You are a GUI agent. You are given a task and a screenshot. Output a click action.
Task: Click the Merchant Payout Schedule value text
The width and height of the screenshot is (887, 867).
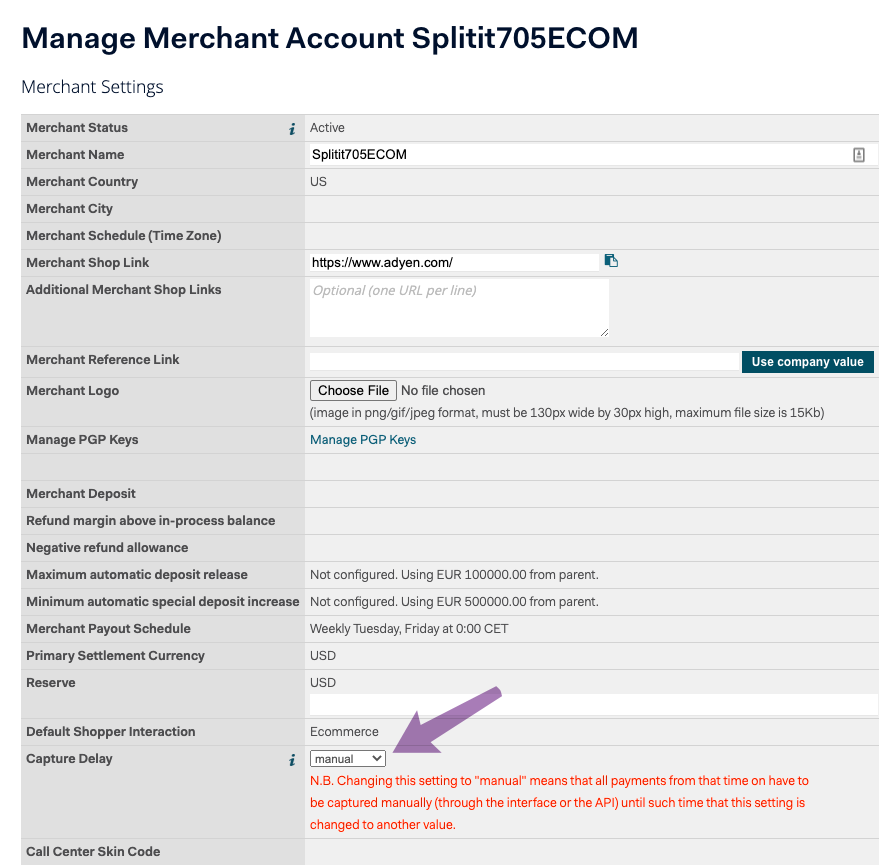coord(409,629)
